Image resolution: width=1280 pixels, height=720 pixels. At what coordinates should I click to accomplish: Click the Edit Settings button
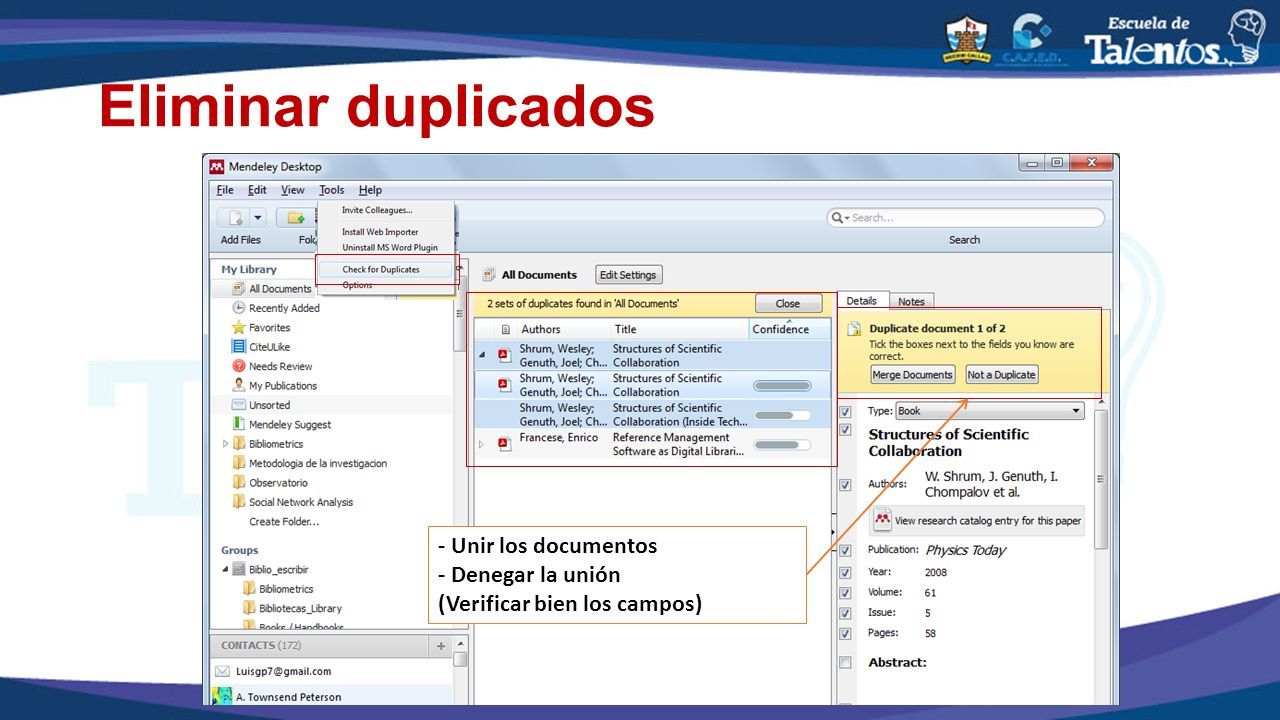click(629, 275)
